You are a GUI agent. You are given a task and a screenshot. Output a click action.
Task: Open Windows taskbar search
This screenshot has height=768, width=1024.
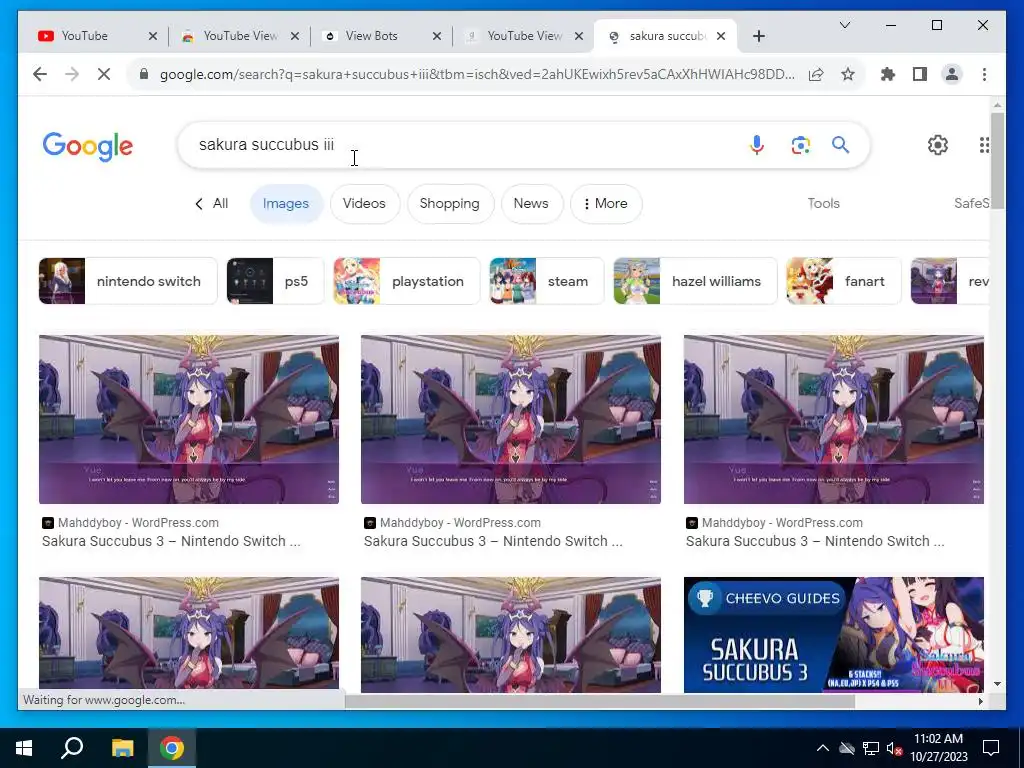tap(72, 748)
